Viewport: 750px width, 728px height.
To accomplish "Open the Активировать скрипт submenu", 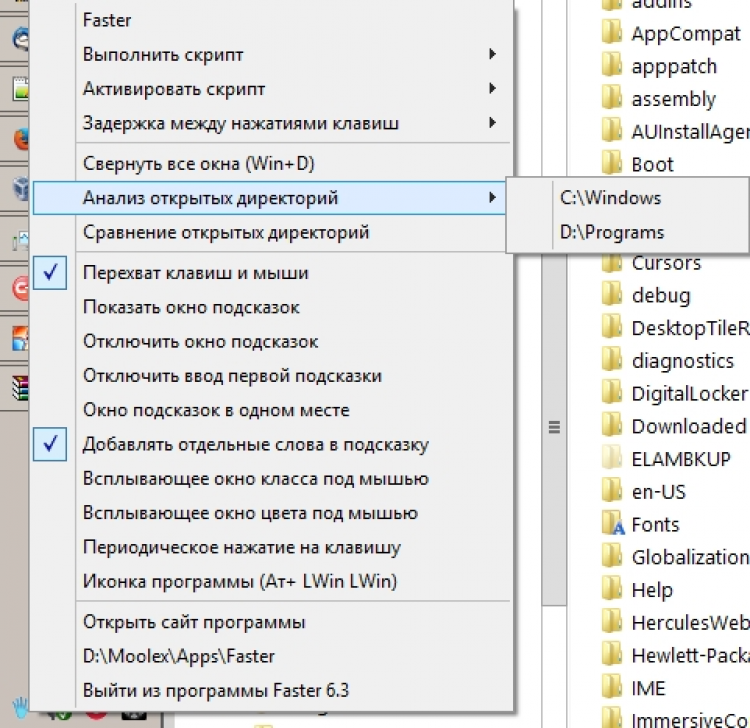I will pyautogui.click(x=271, y=89).
